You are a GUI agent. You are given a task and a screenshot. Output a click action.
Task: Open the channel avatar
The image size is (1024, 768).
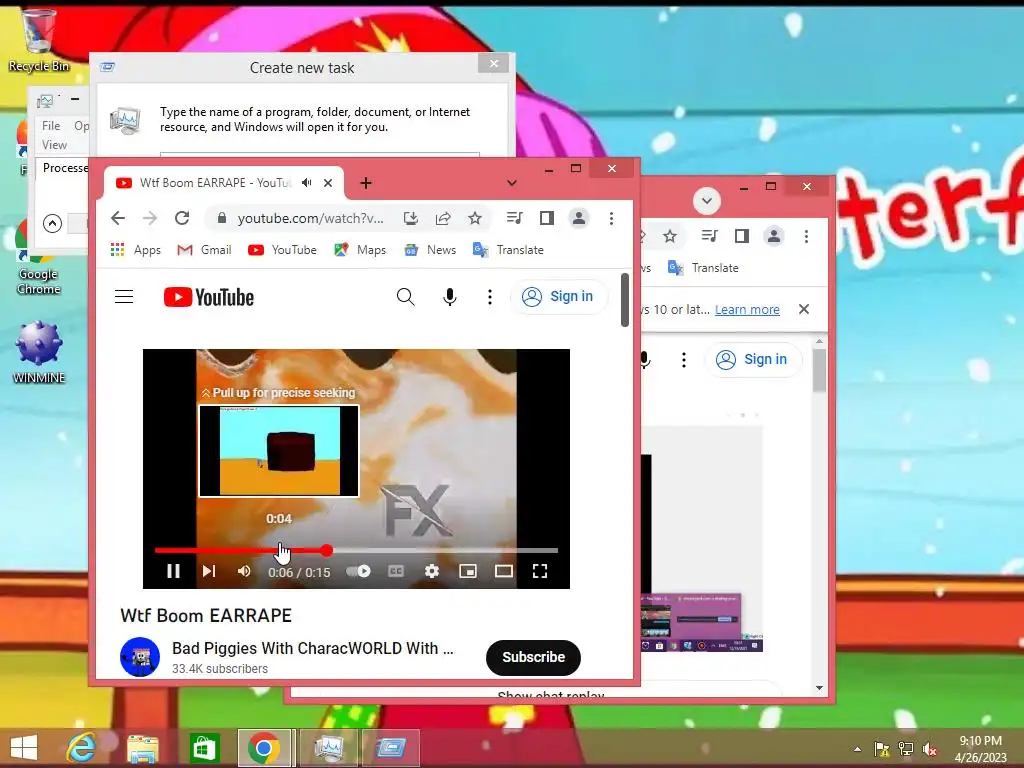pos(140,657)
